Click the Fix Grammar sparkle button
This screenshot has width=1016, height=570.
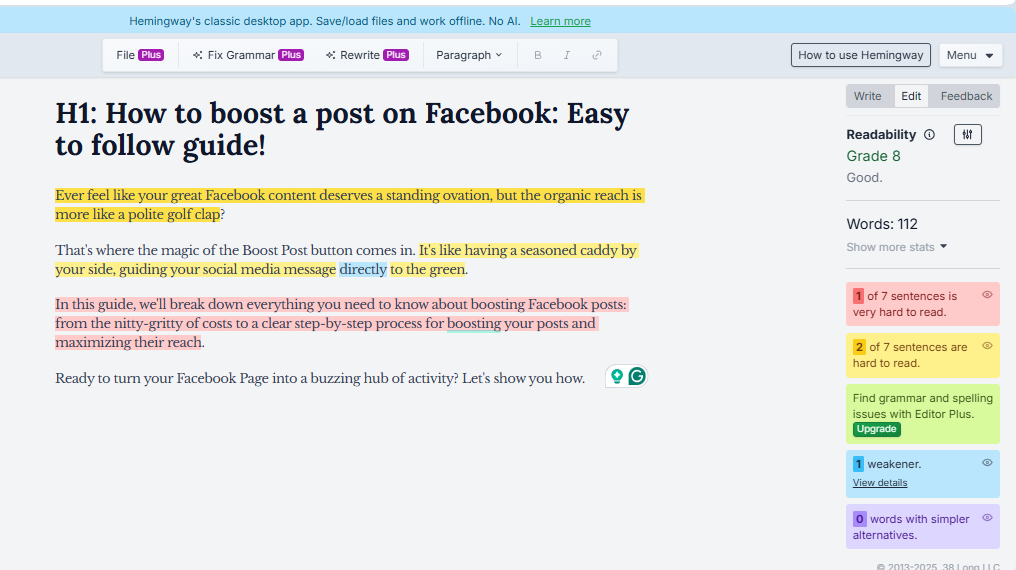(x=248, y=55)
